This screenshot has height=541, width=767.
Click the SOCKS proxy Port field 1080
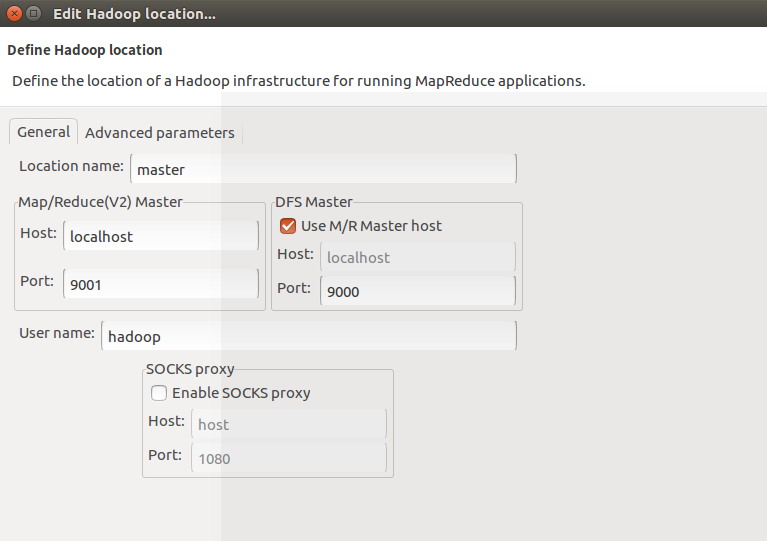289,458
